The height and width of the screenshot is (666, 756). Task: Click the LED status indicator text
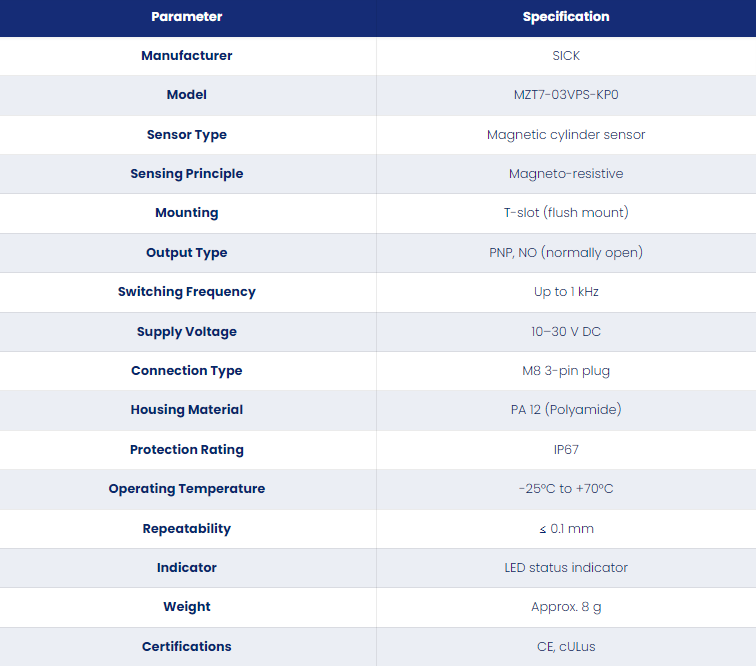(x=566, y=568)
